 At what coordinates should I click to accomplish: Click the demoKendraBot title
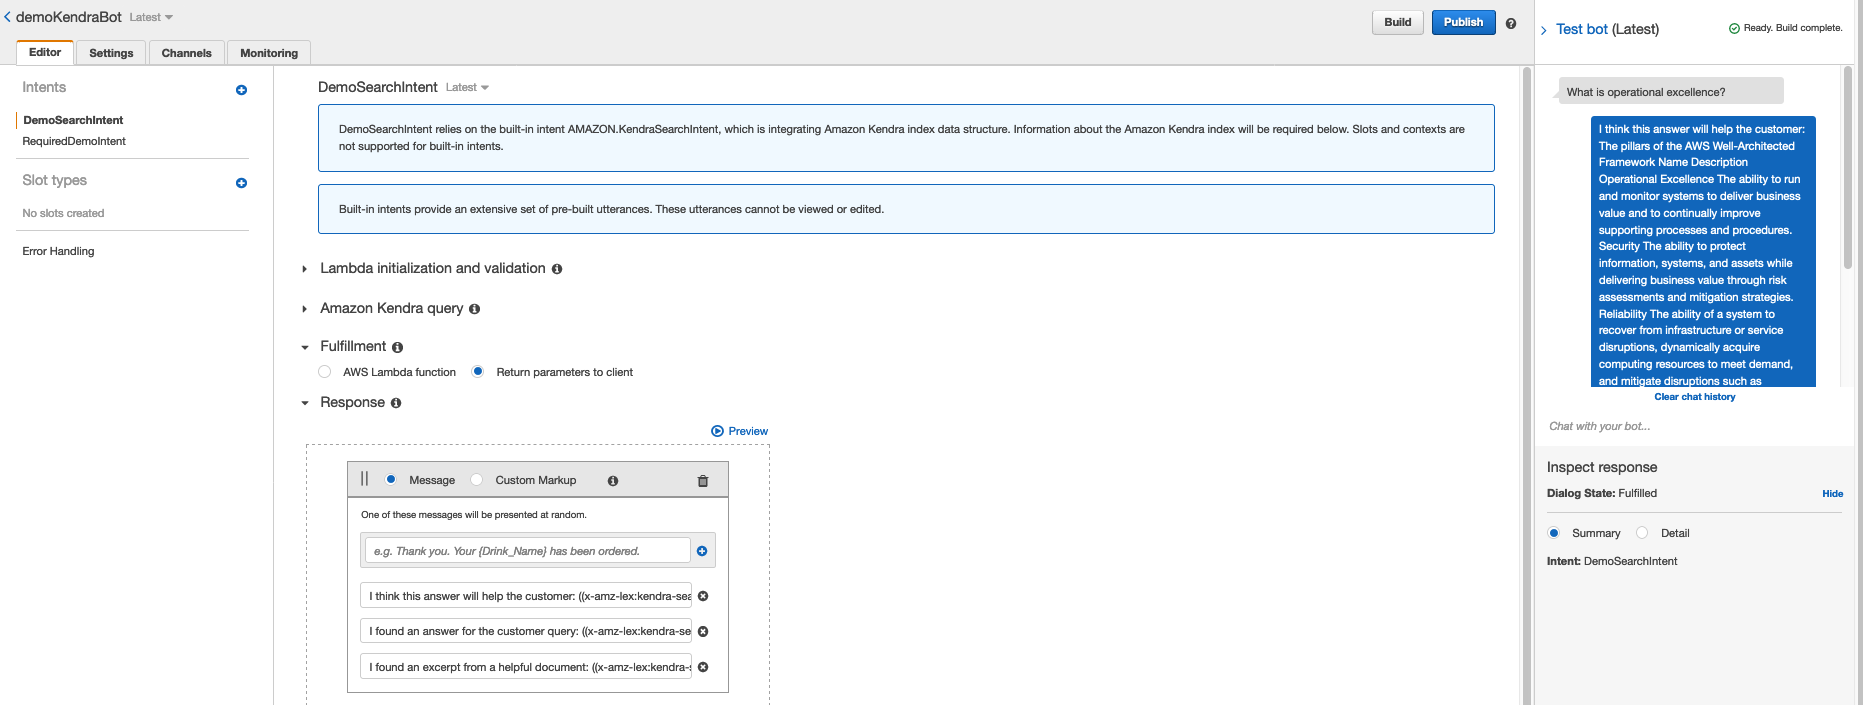(x=69, y=17)
